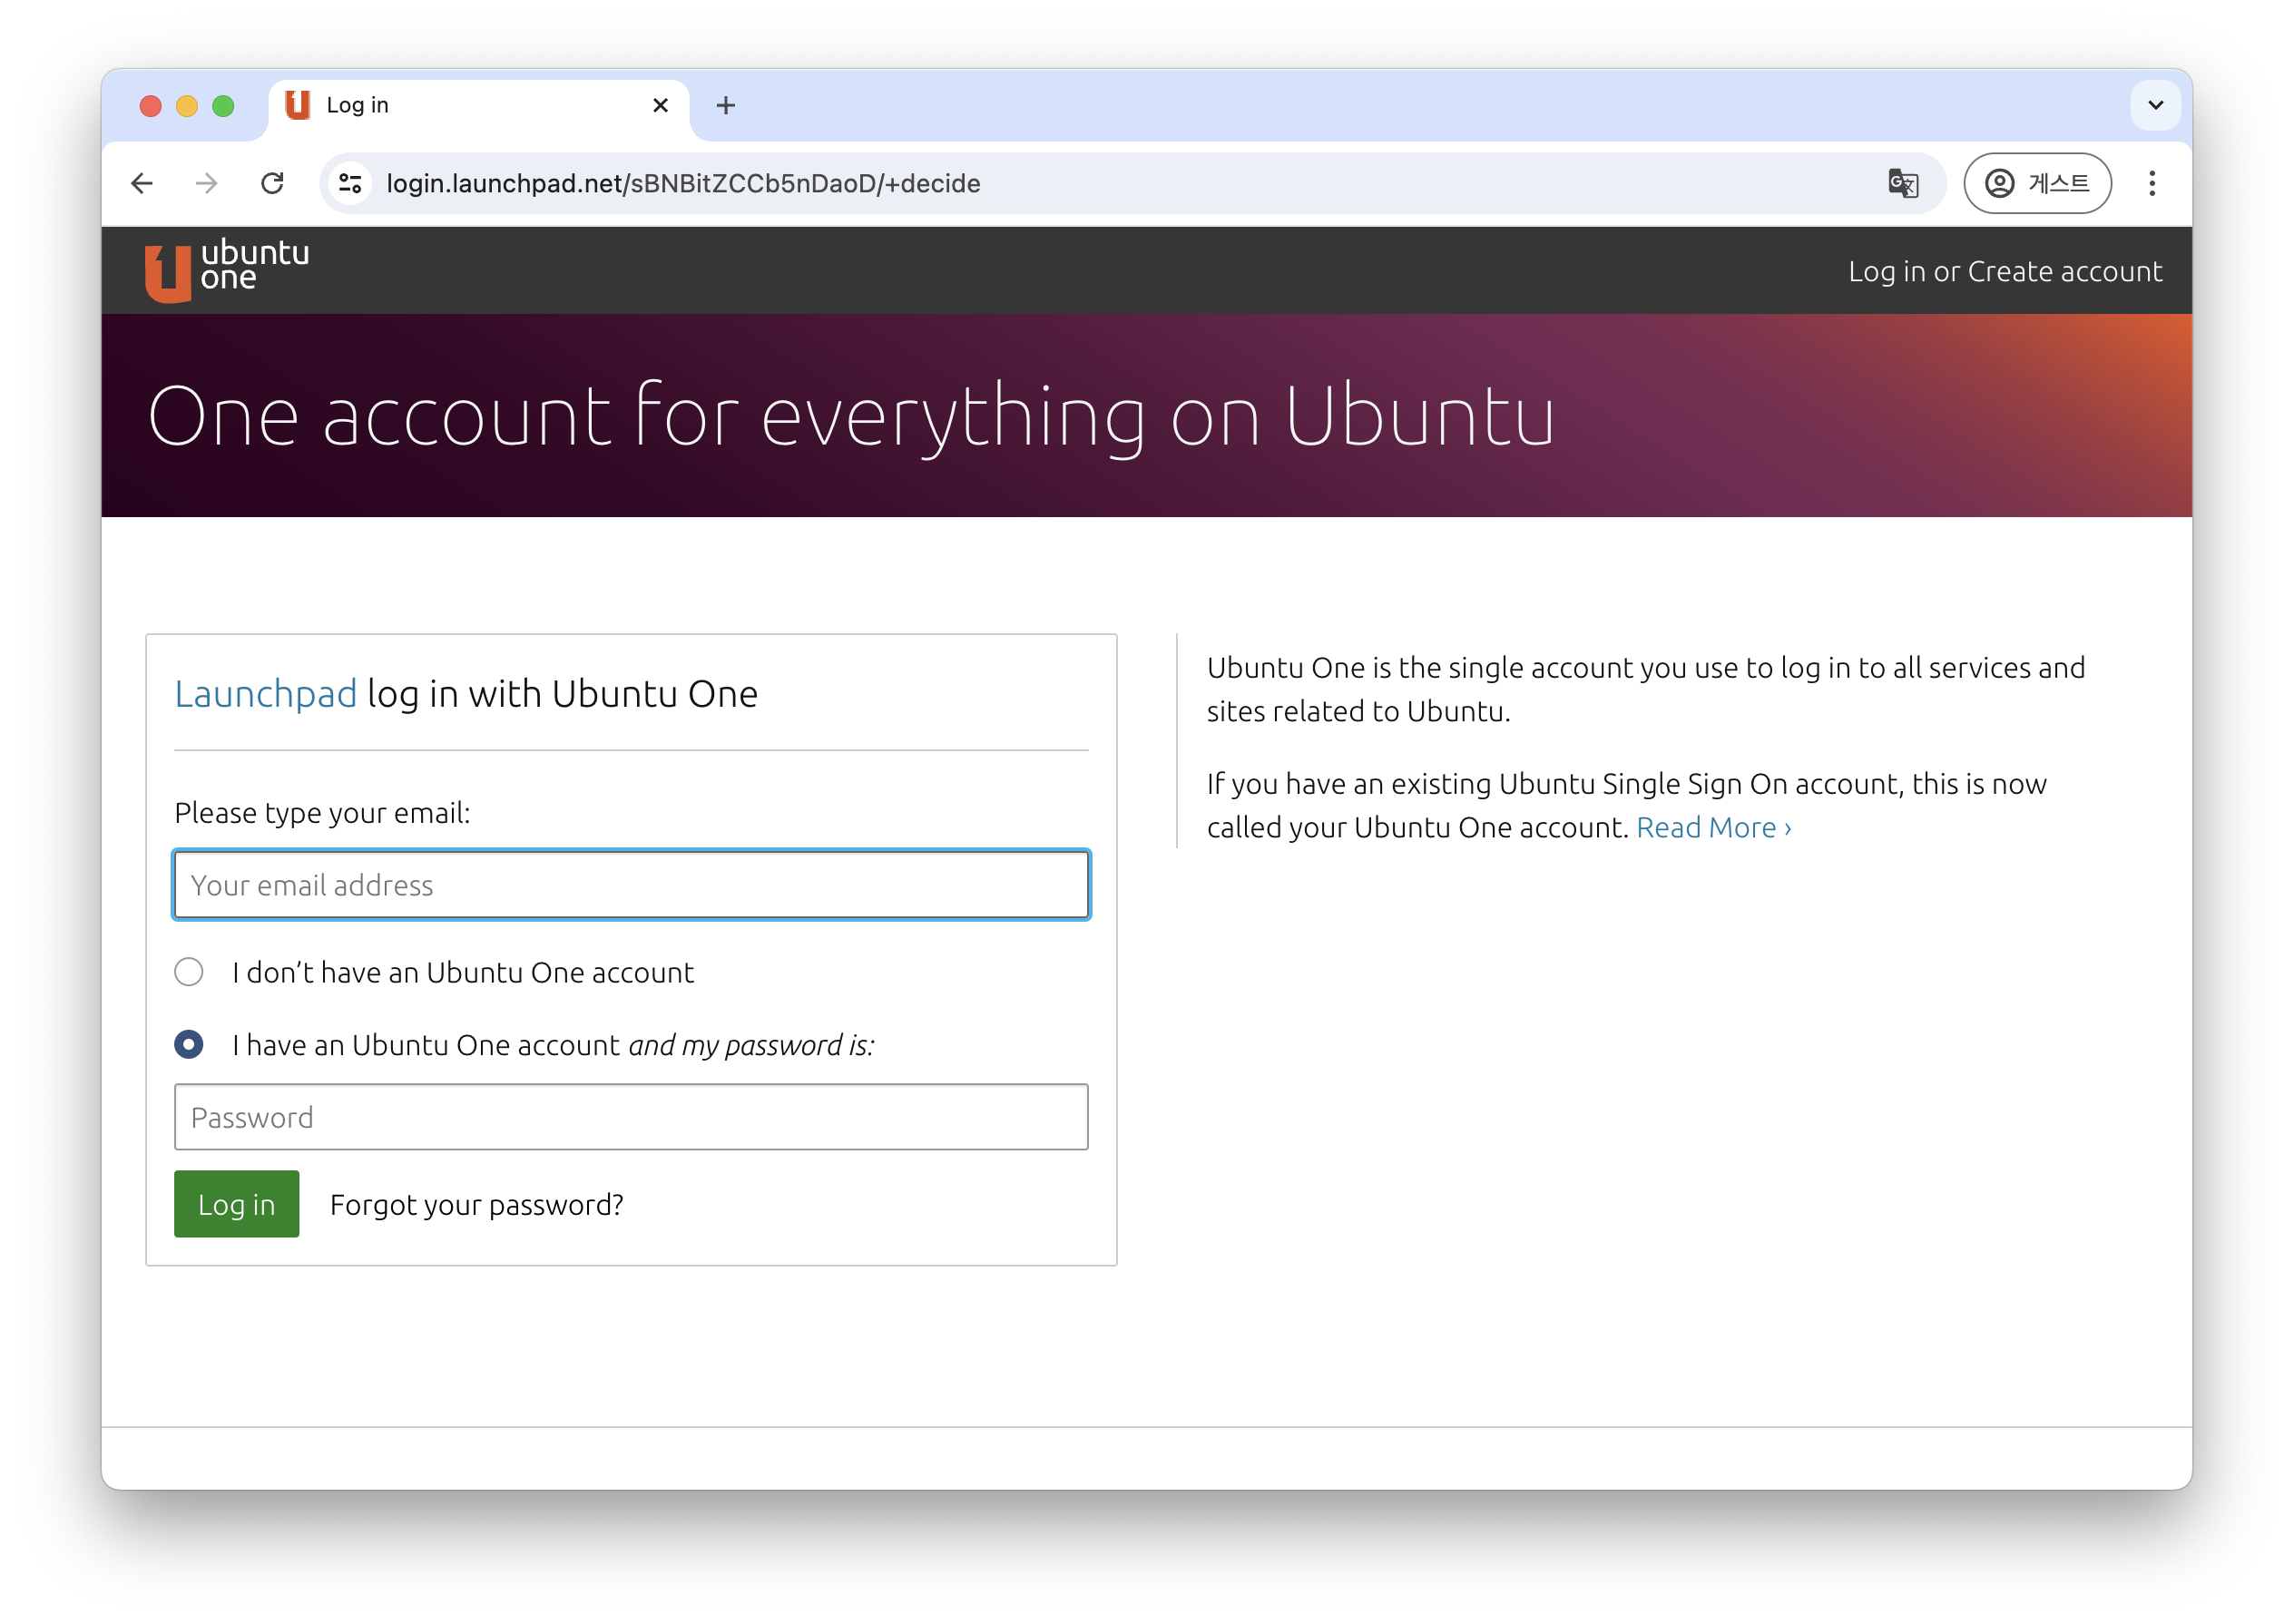Open the Launchpad link in the heading

265,693
